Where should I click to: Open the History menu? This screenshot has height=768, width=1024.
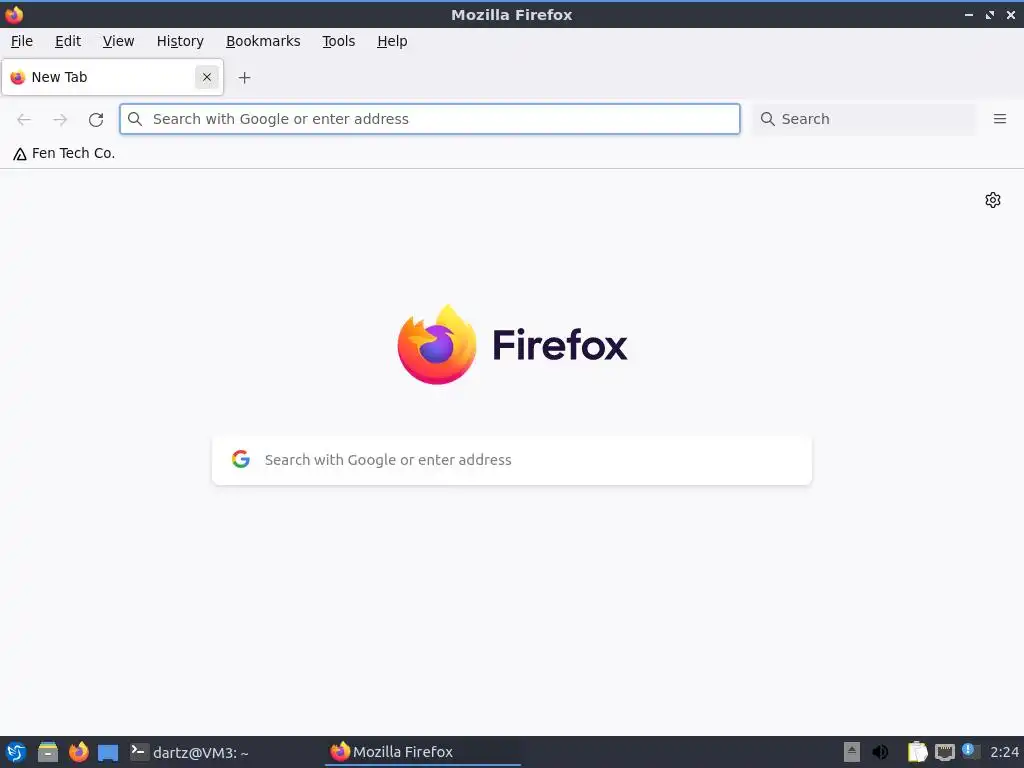click(x=180, y=41)
